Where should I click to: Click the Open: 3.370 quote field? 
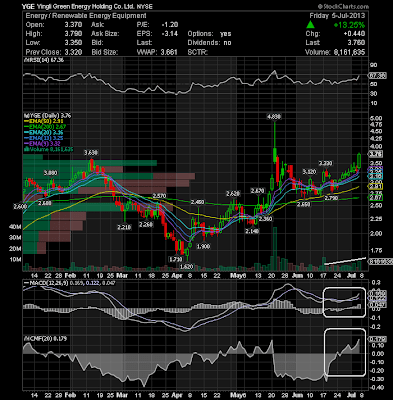coord(54,25)
